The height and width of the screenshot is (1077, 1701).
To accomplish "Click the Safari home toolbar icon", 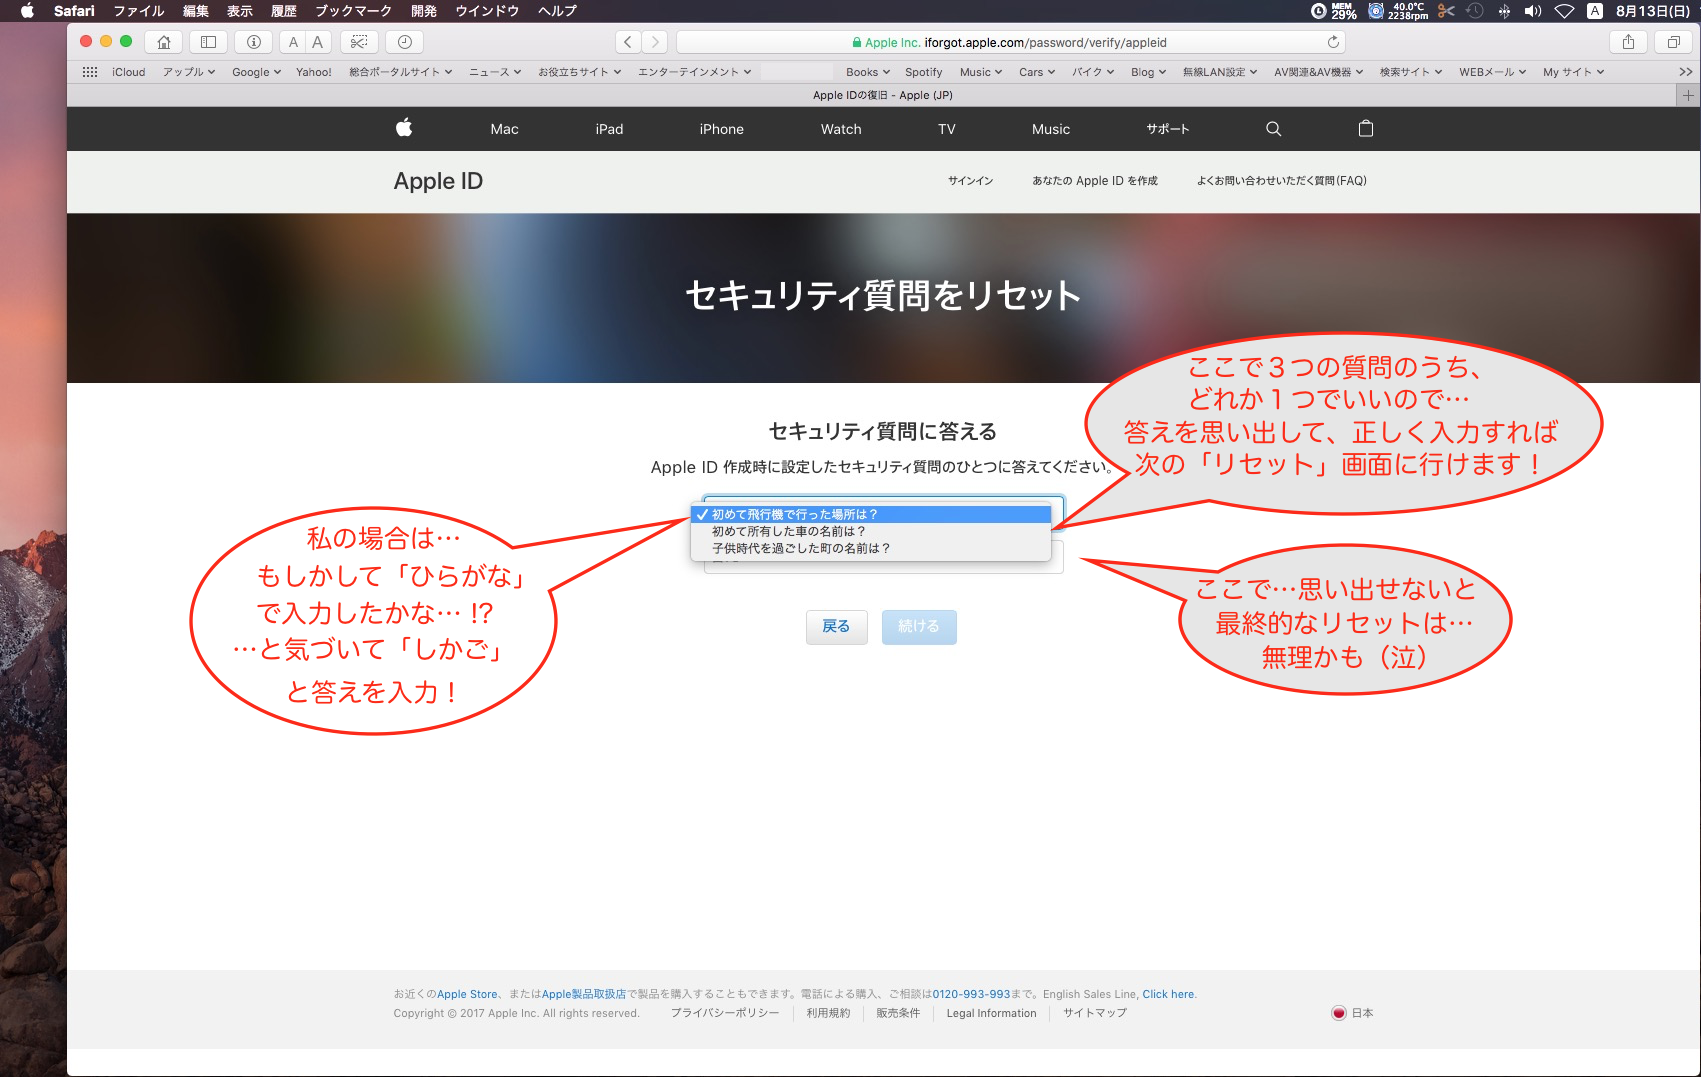I will coord(164,42).
